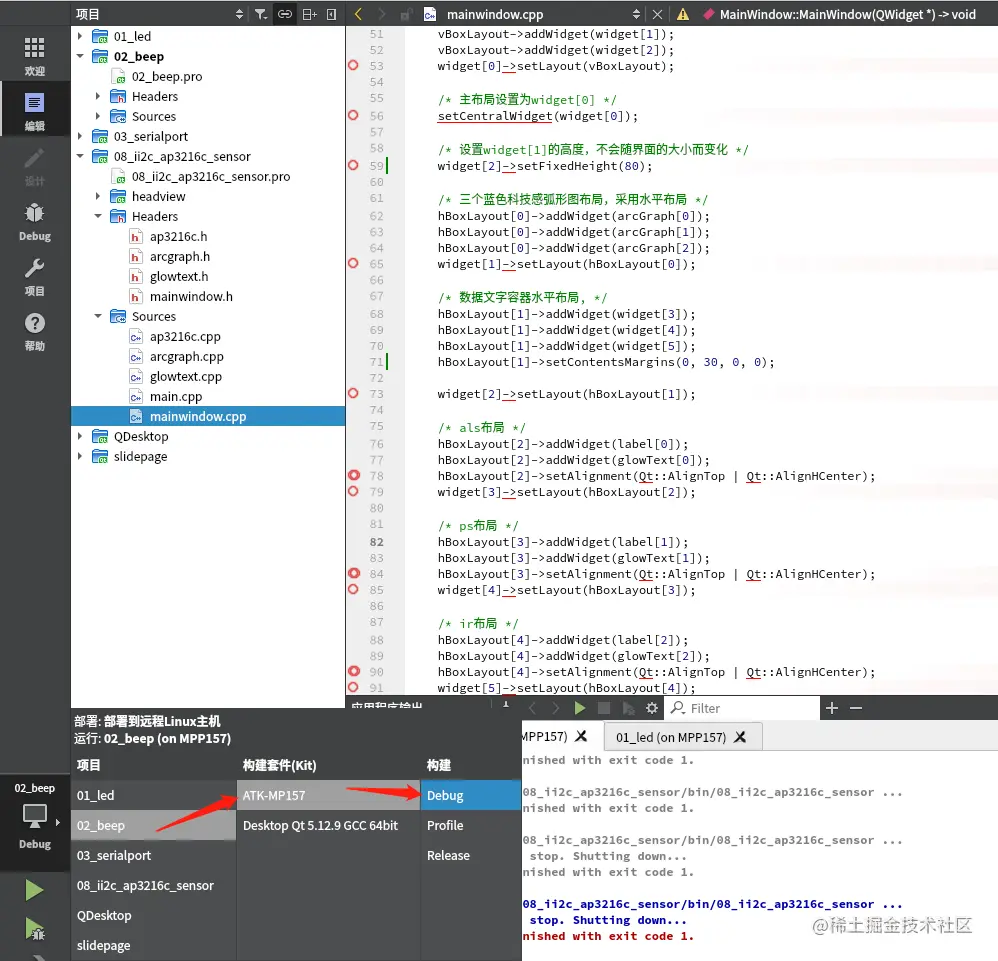Close the 01_led (on MPP157) output tab
Screen dimensions: 998x961
pyautogui.click(x=740, y=736)
